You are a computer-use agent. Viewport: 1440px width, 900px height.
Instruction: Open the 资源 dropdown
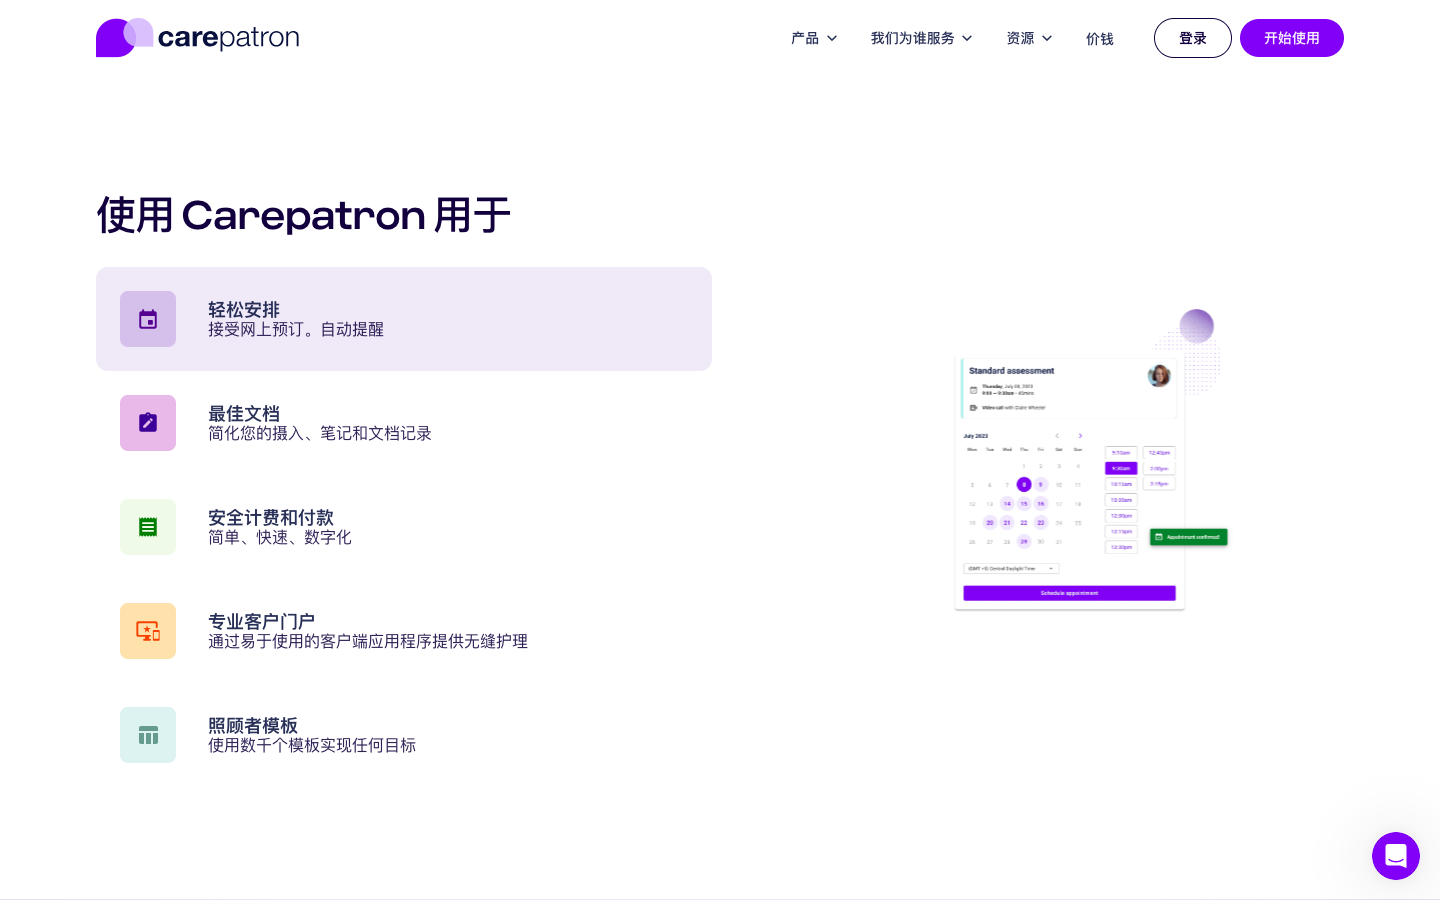[1029, 38]
